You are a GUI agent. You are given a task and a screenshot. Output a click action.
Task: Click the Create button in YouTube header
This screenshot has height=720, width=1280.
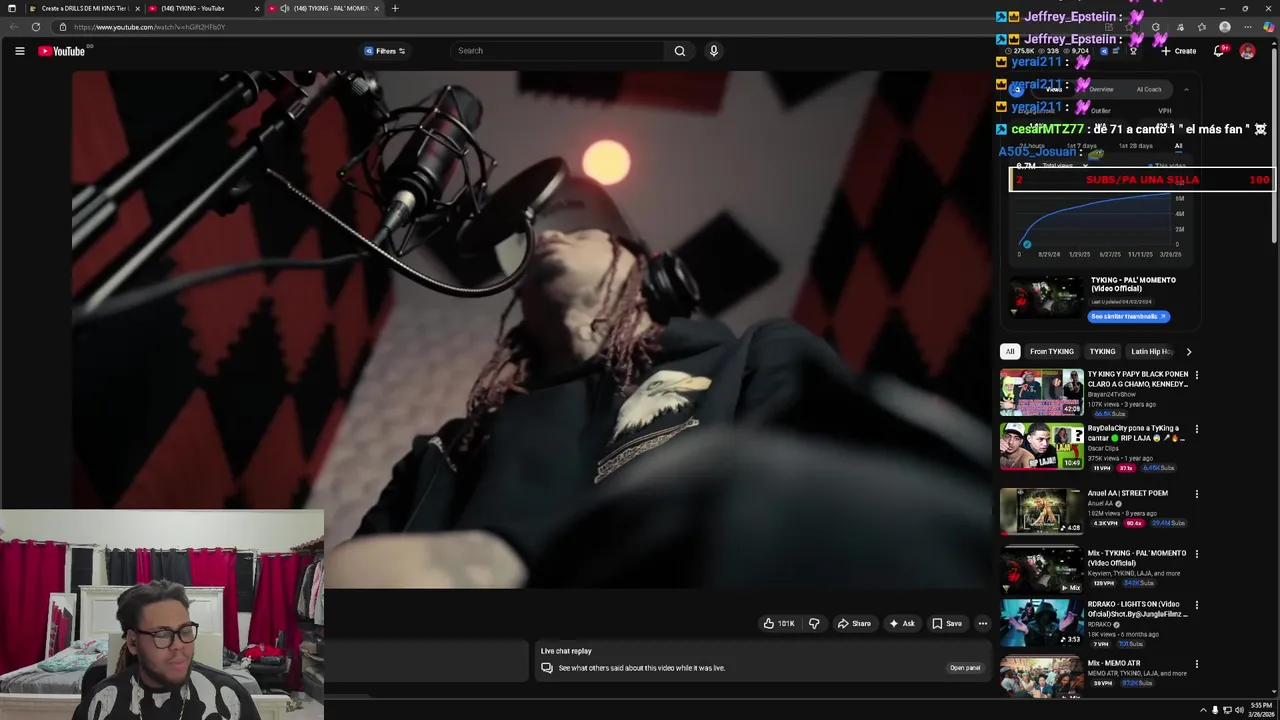(x=1178, y=51)
